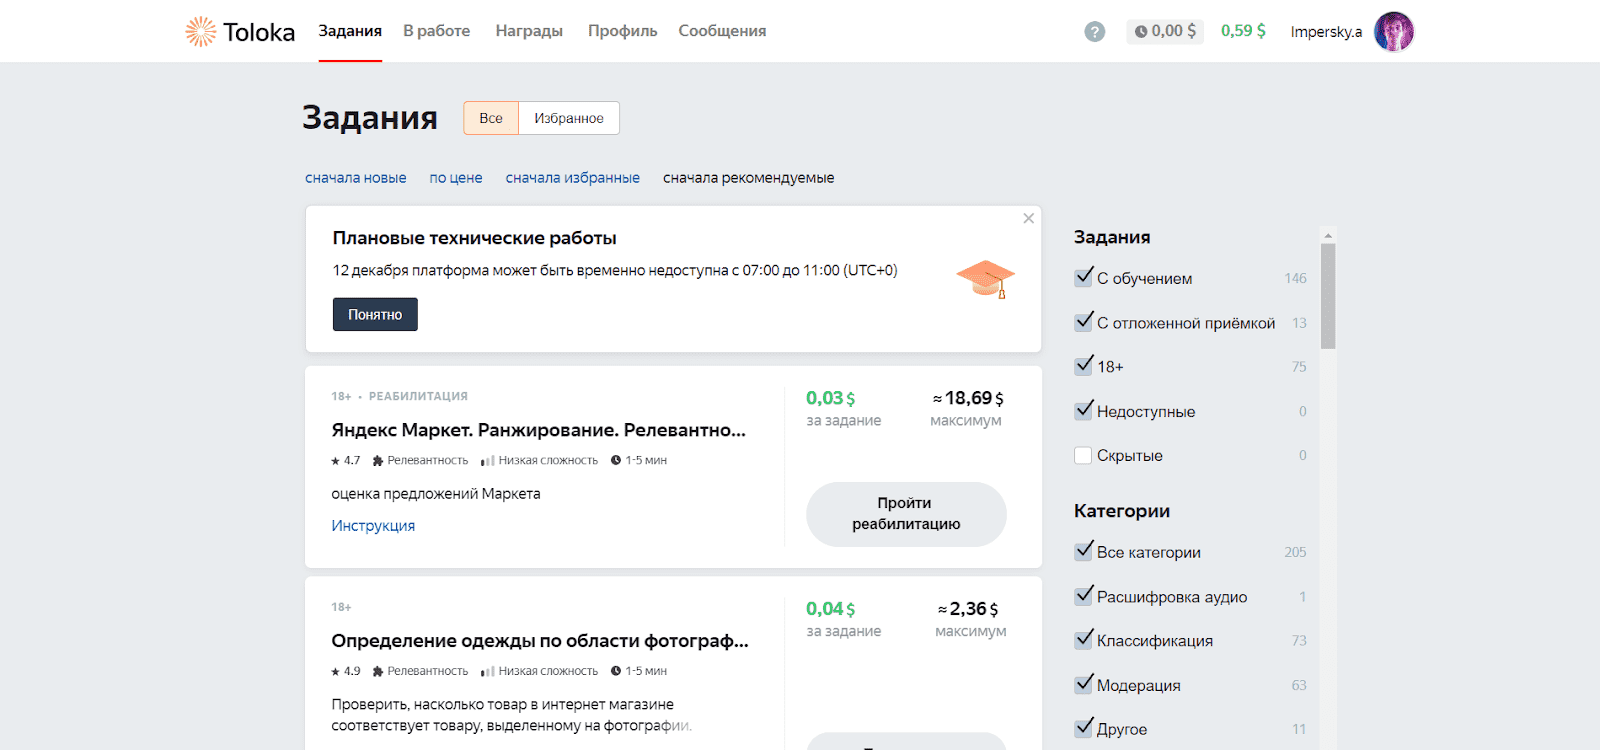Open Определение одежды по области task title
This screenshot has width=1600, height=750.
click(540, 641)
